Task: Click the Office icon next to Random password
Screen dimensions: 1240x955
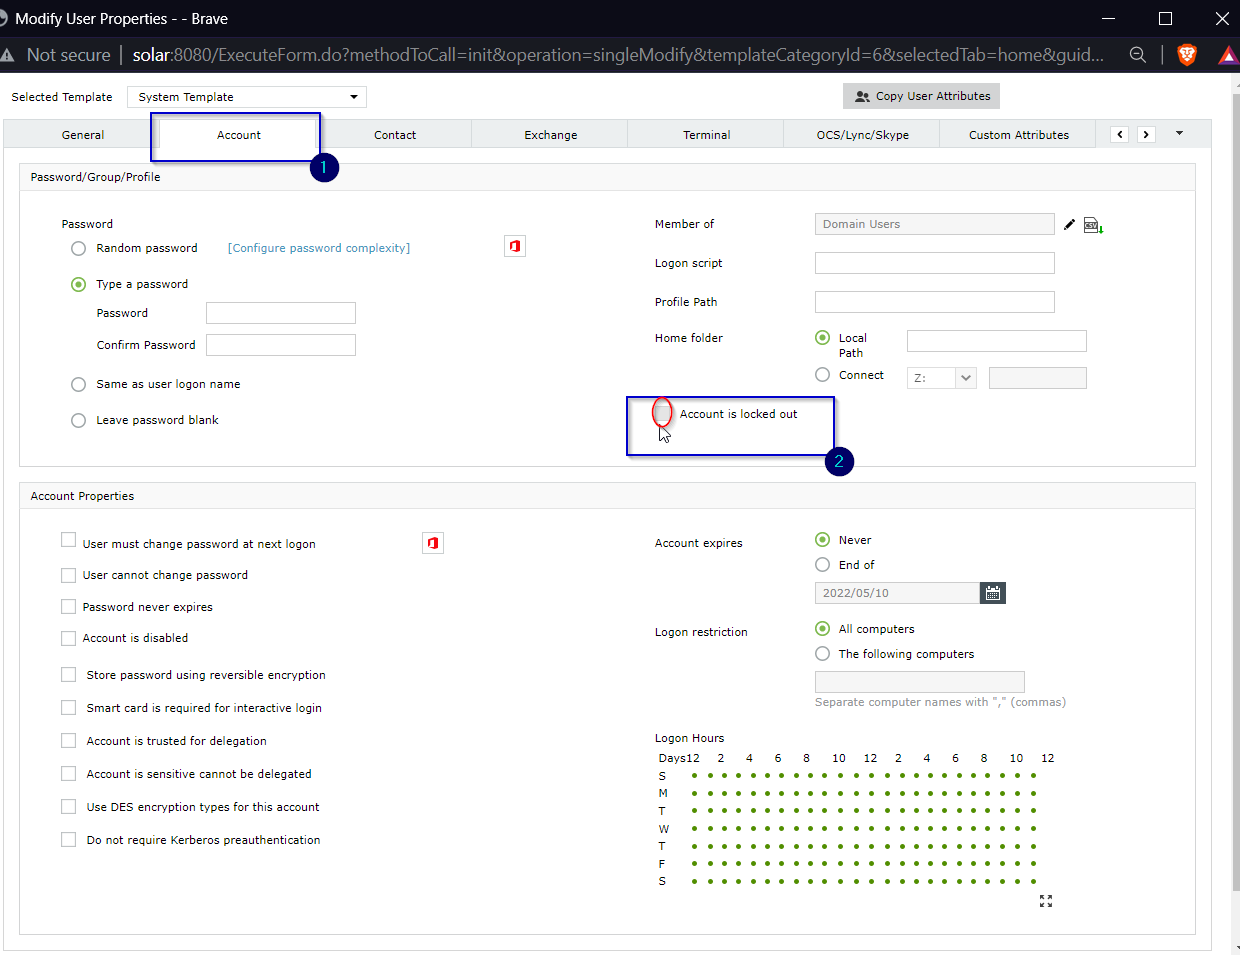Action: [515, 246]
